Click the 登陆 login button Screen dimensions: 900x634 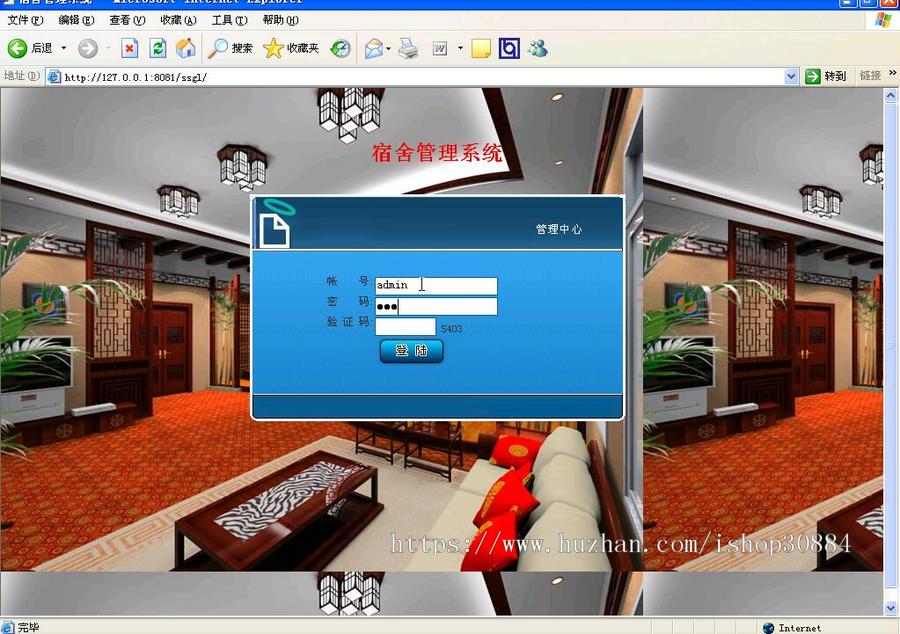point(411,351)
